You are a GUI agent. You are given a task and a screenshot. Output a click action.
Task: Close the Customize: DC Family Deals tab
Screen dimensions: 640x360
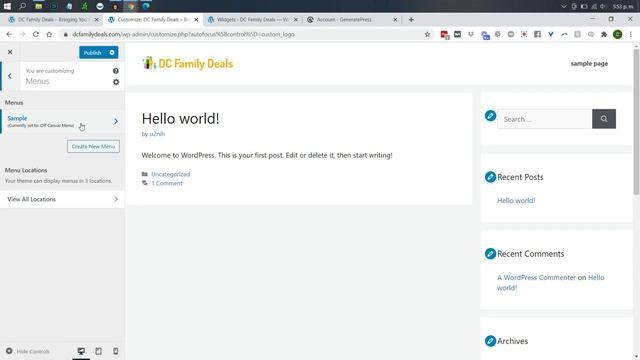coord(196,19)
